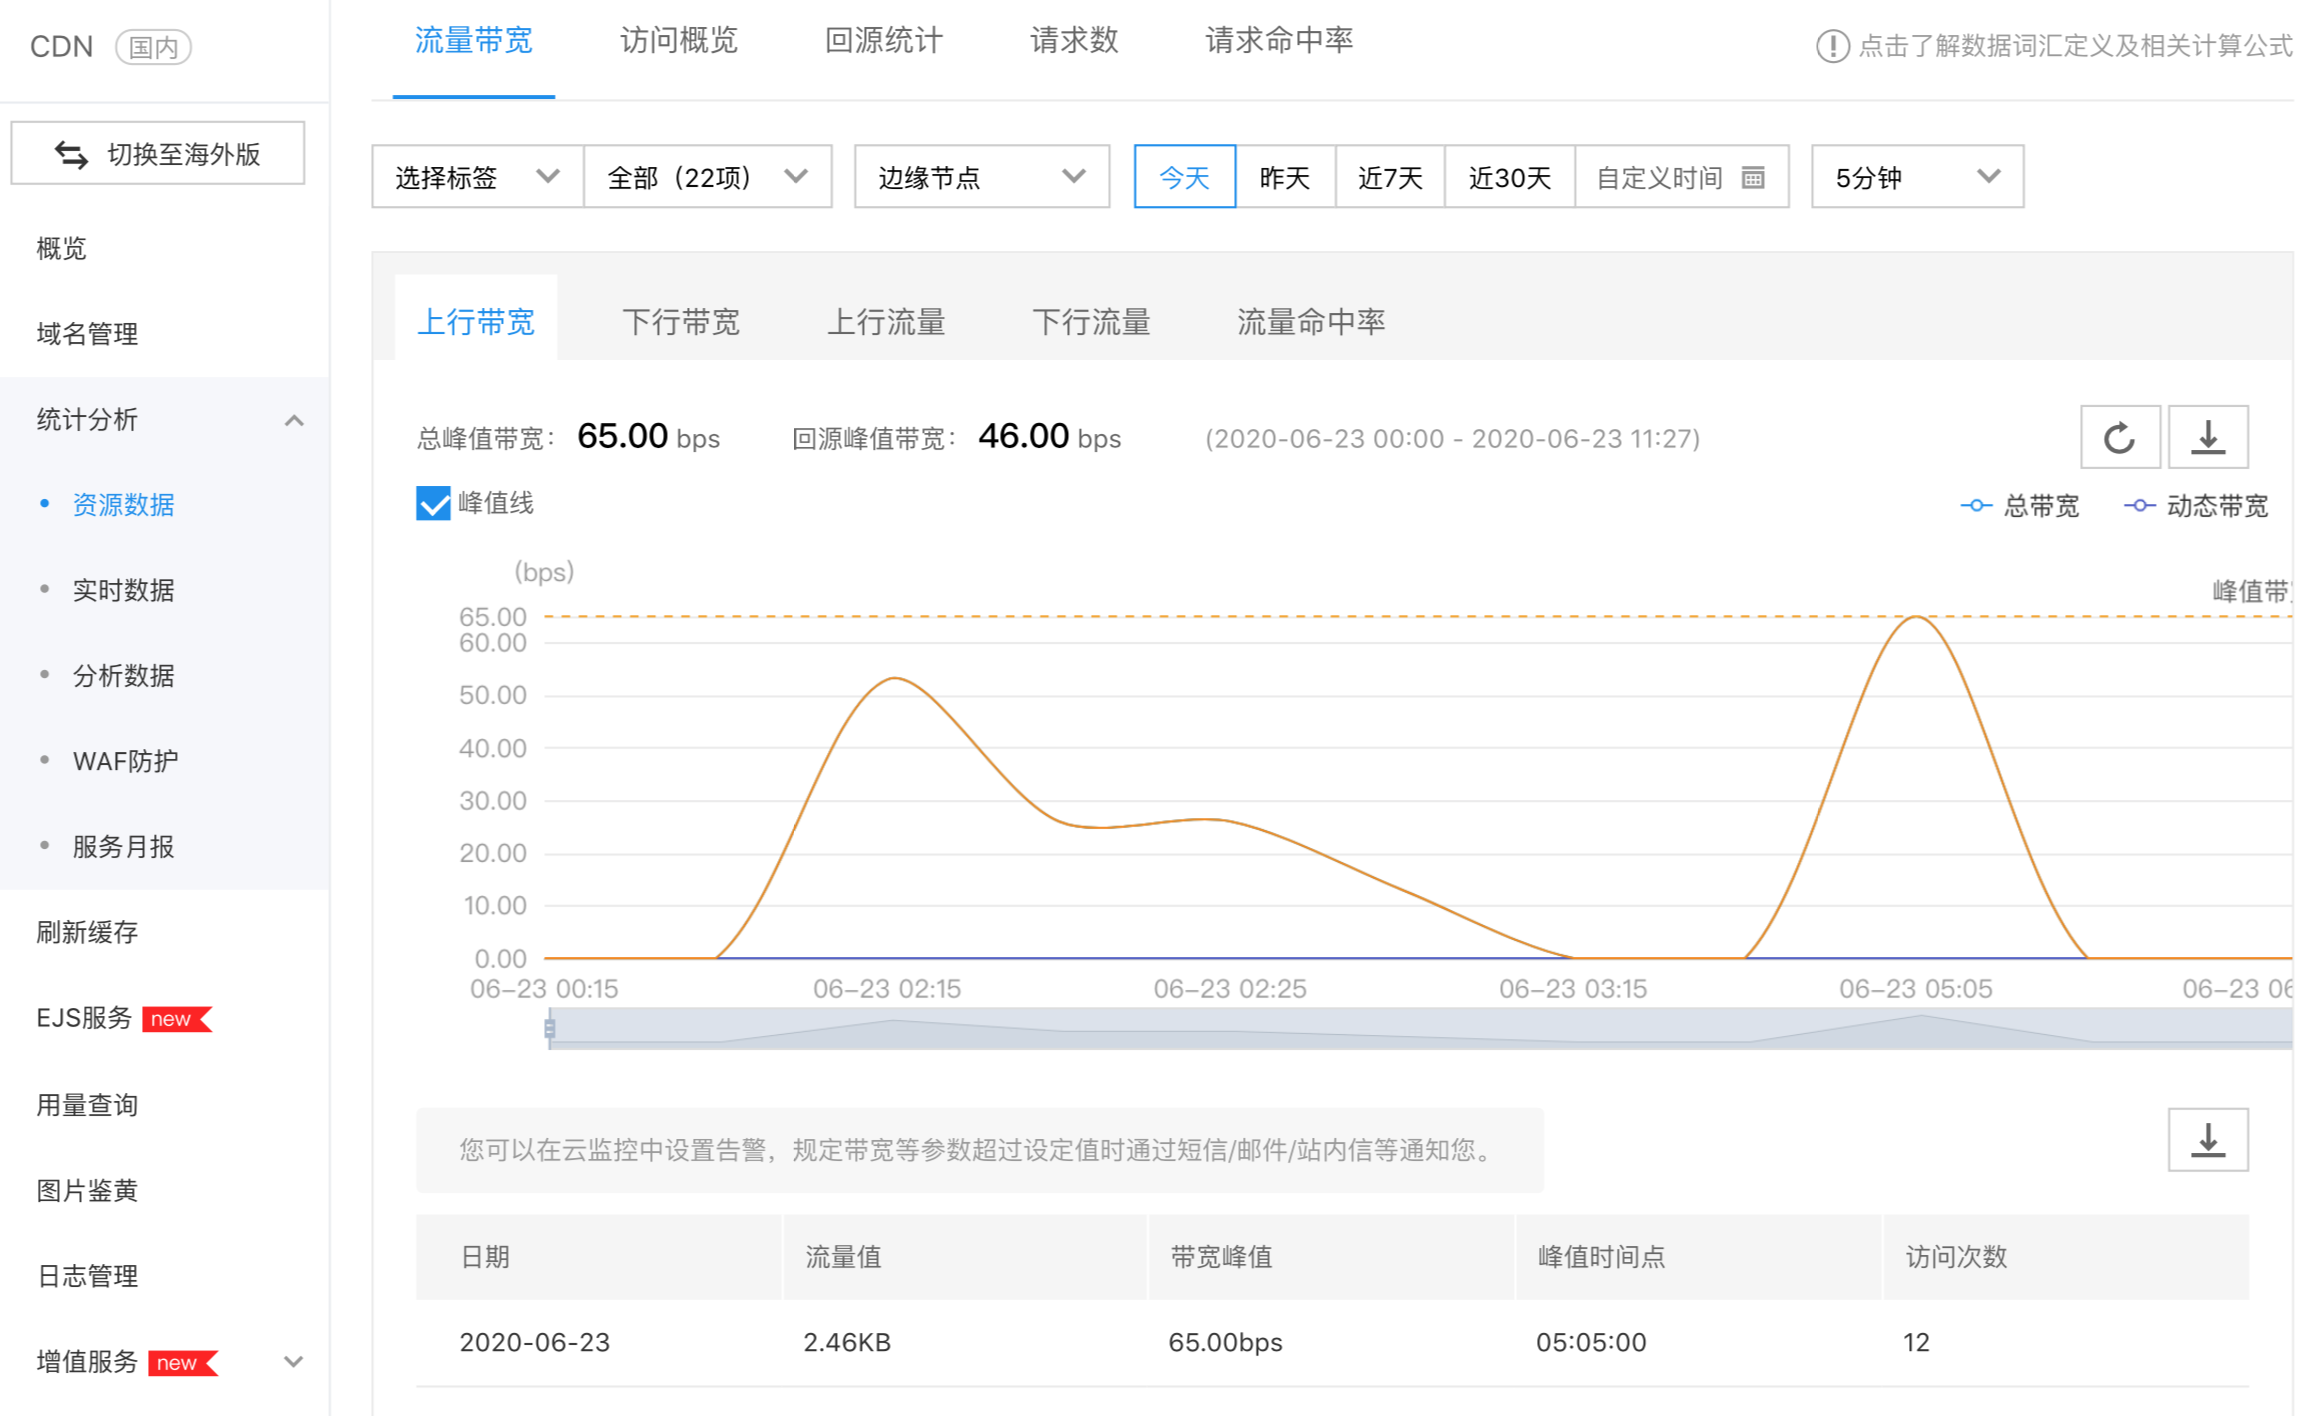Toggle 动态带宽 legend series marker
The height and width of the screenshot is (1416, 2320).
point(2138,506)
